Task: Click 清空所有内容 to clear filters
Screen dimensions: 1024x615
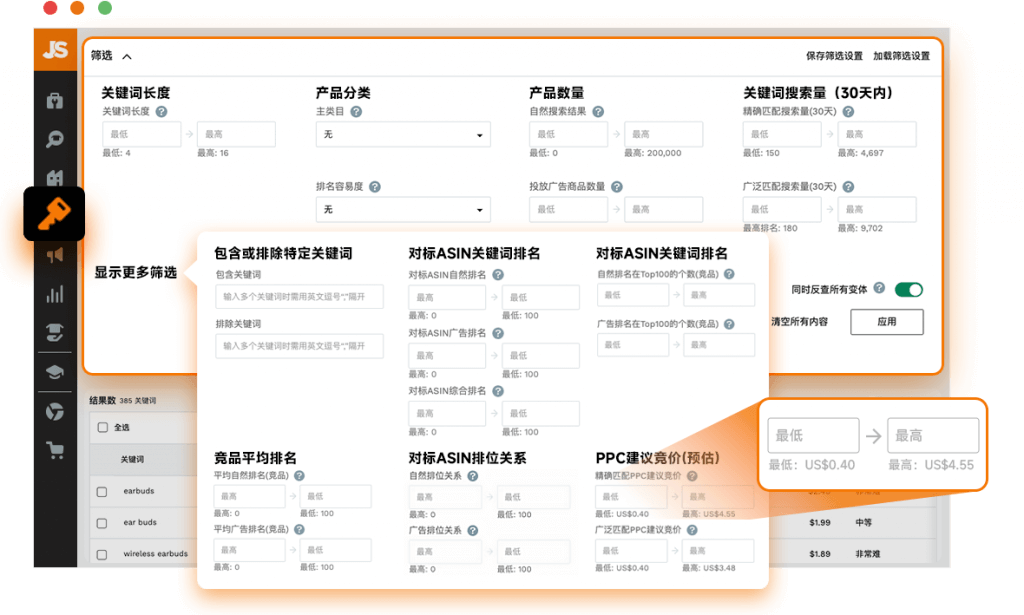Action: point(799,322)
